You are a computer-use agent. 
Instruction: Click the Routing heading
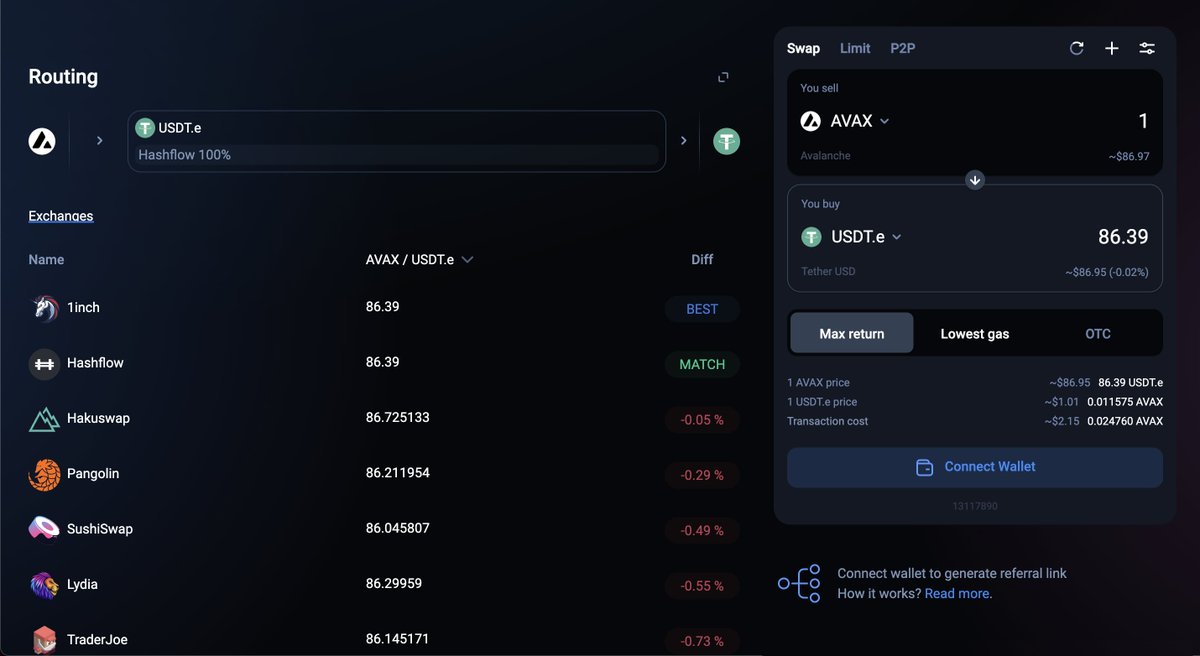63,77
